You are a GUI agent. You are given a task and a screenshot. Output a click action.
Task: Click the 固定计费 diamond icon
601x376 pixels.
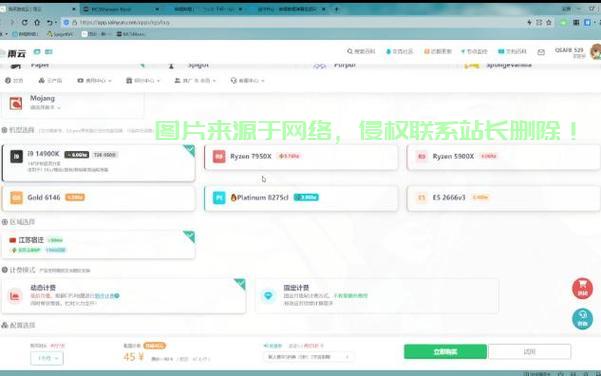pyautogui.click(x=268, y=296)
